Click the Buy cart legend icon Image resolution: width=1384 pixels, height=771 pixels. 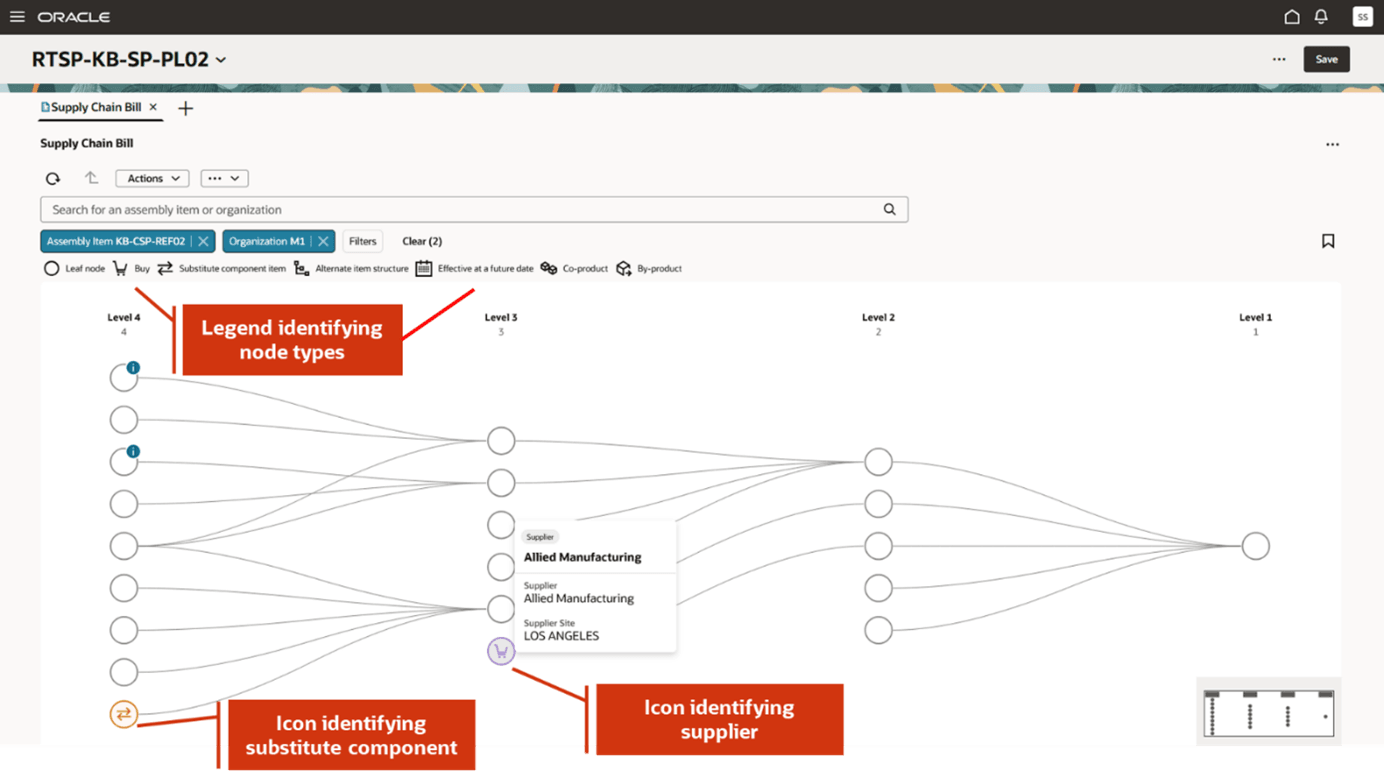click(120, 268)
